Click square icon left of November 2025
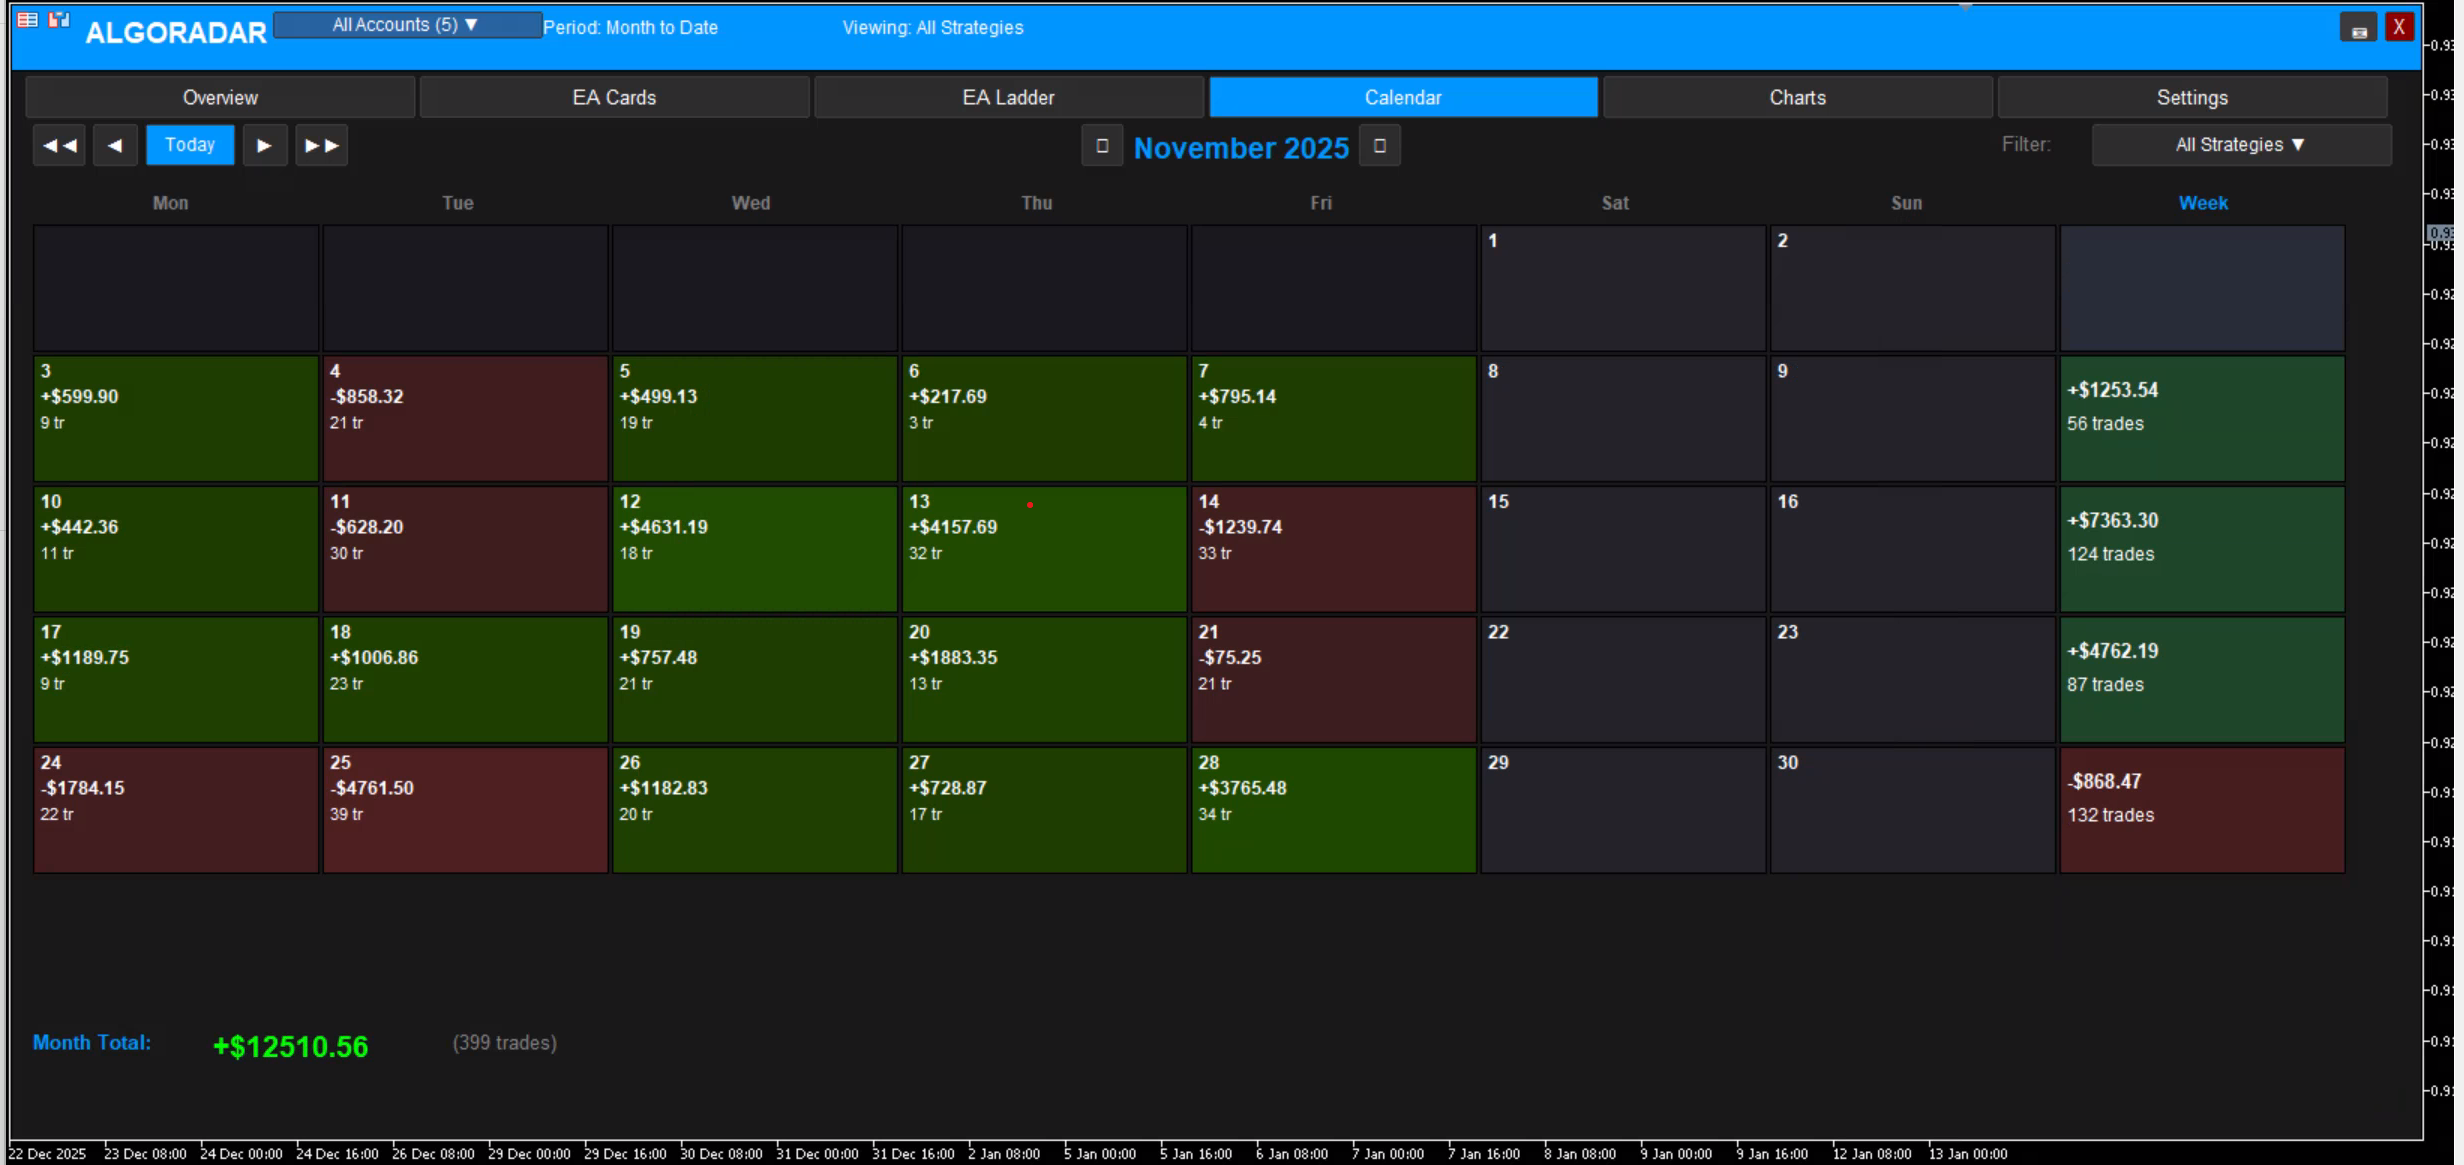 (x=1102, y=146)
